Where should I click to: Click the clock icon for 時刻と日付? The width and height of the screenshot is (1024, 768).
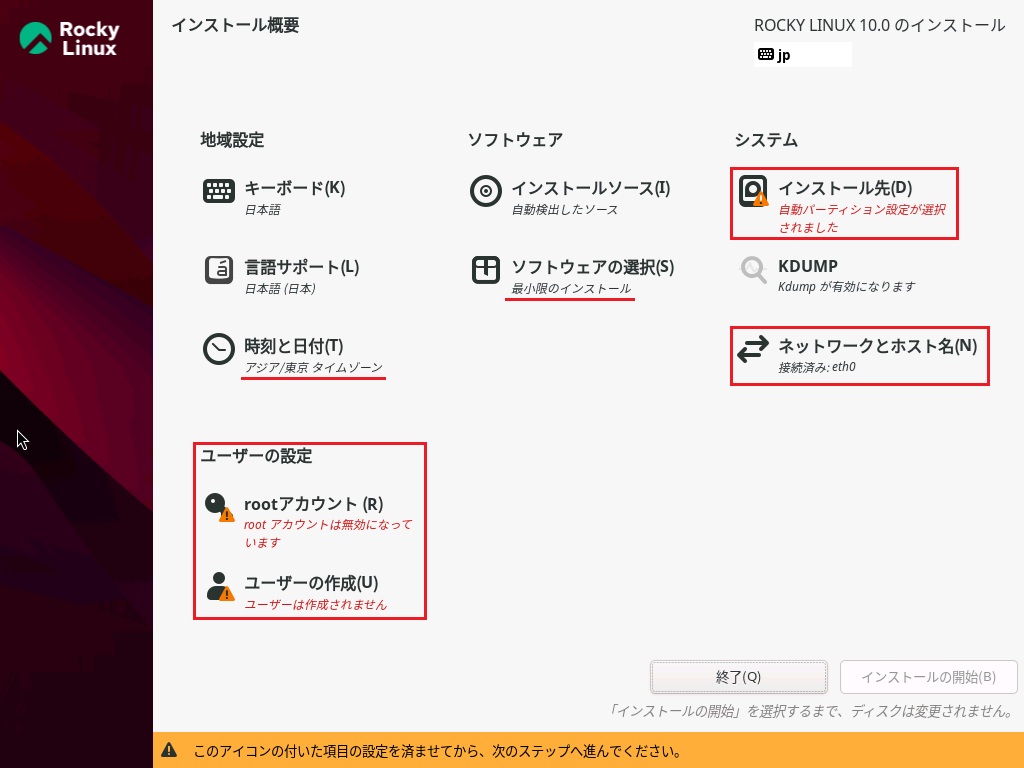219,349
